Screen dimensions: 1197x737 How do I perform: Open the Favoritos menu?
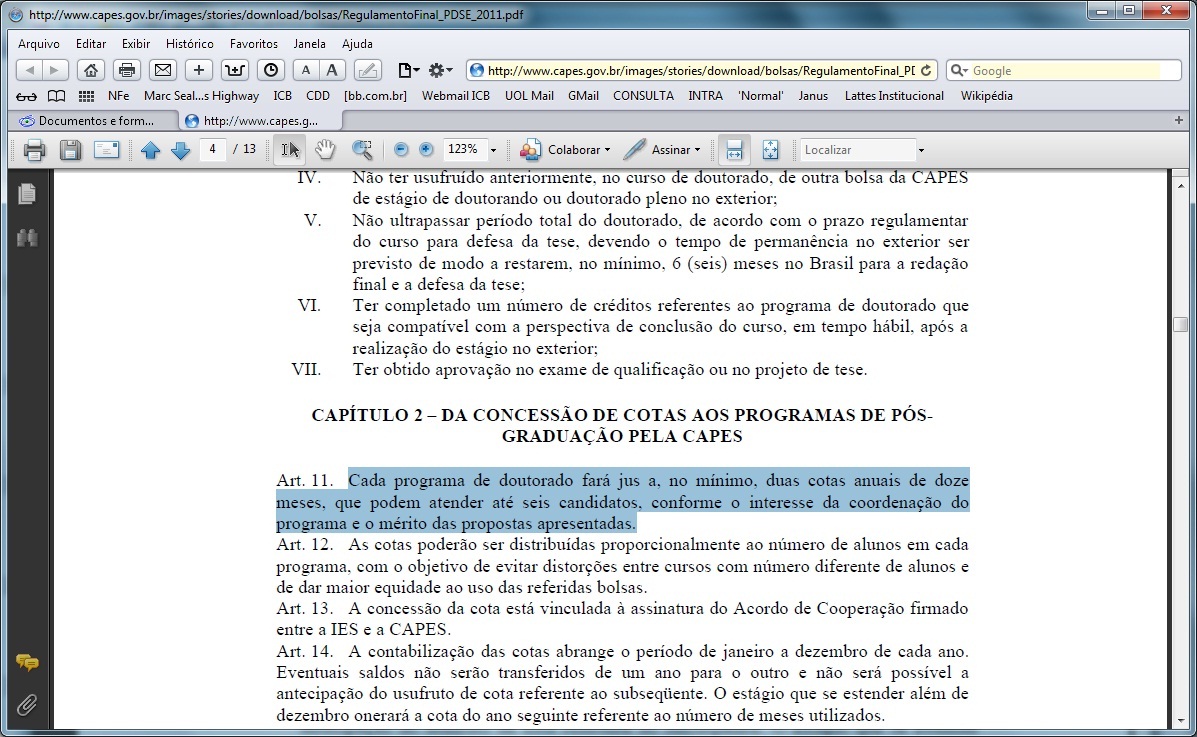click(254, 44)
